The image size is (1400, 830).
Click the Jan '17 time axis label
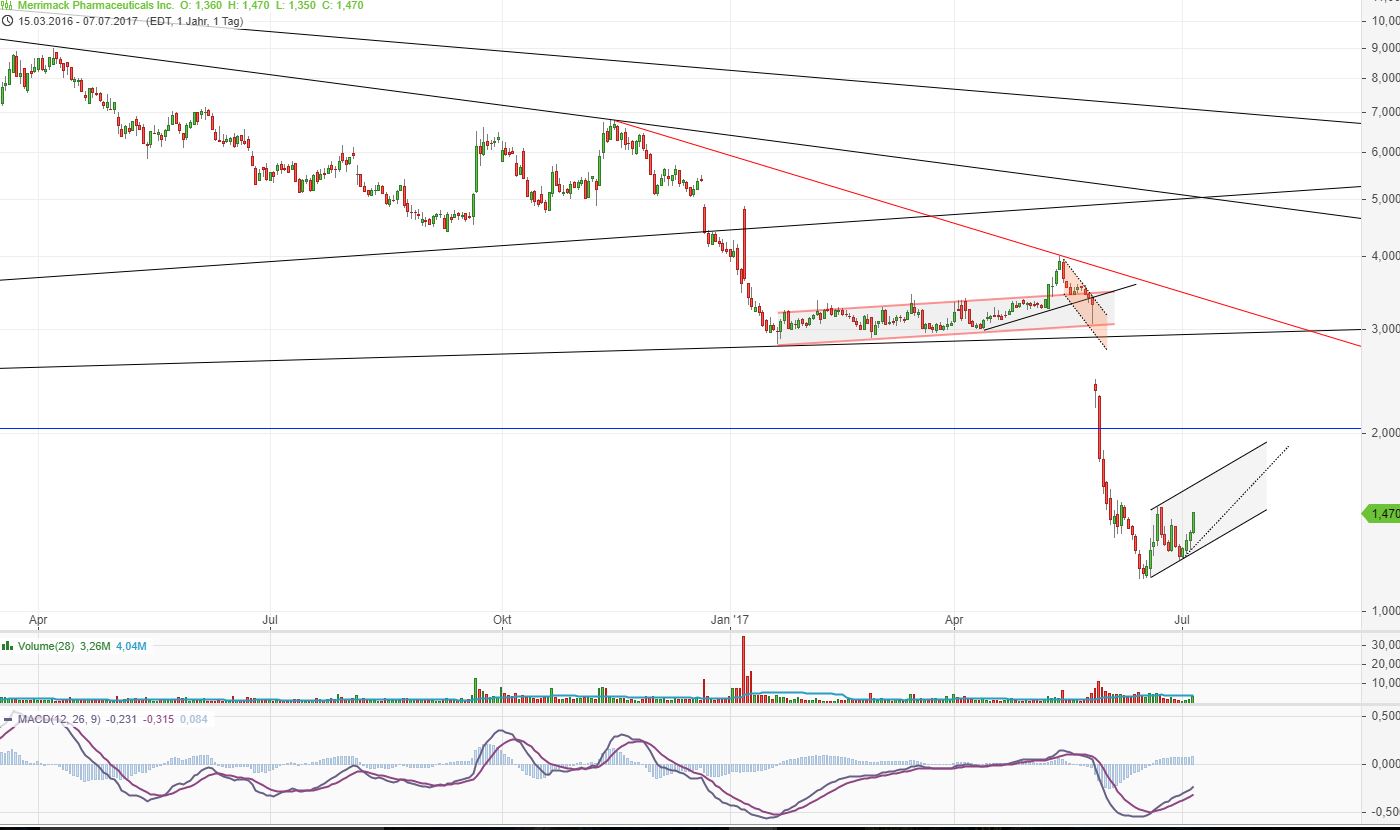(734, 621)
